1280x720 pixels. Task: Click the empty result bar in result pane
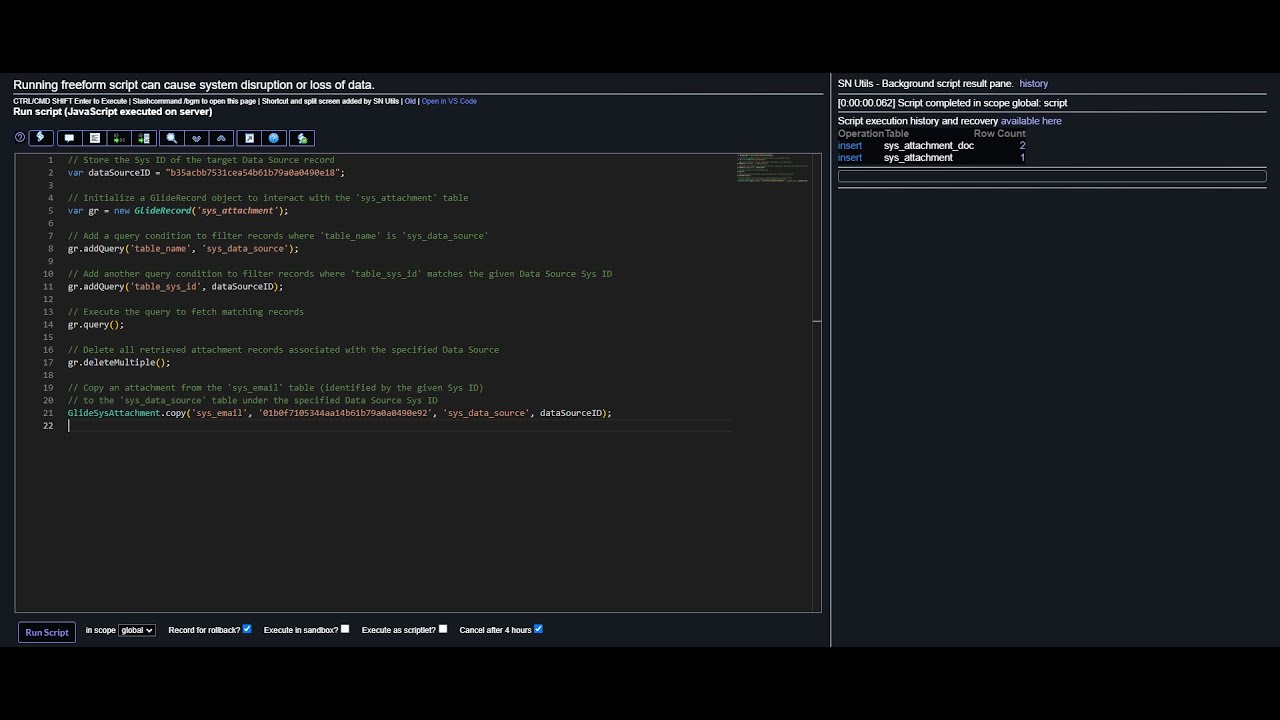(1052, 176)
